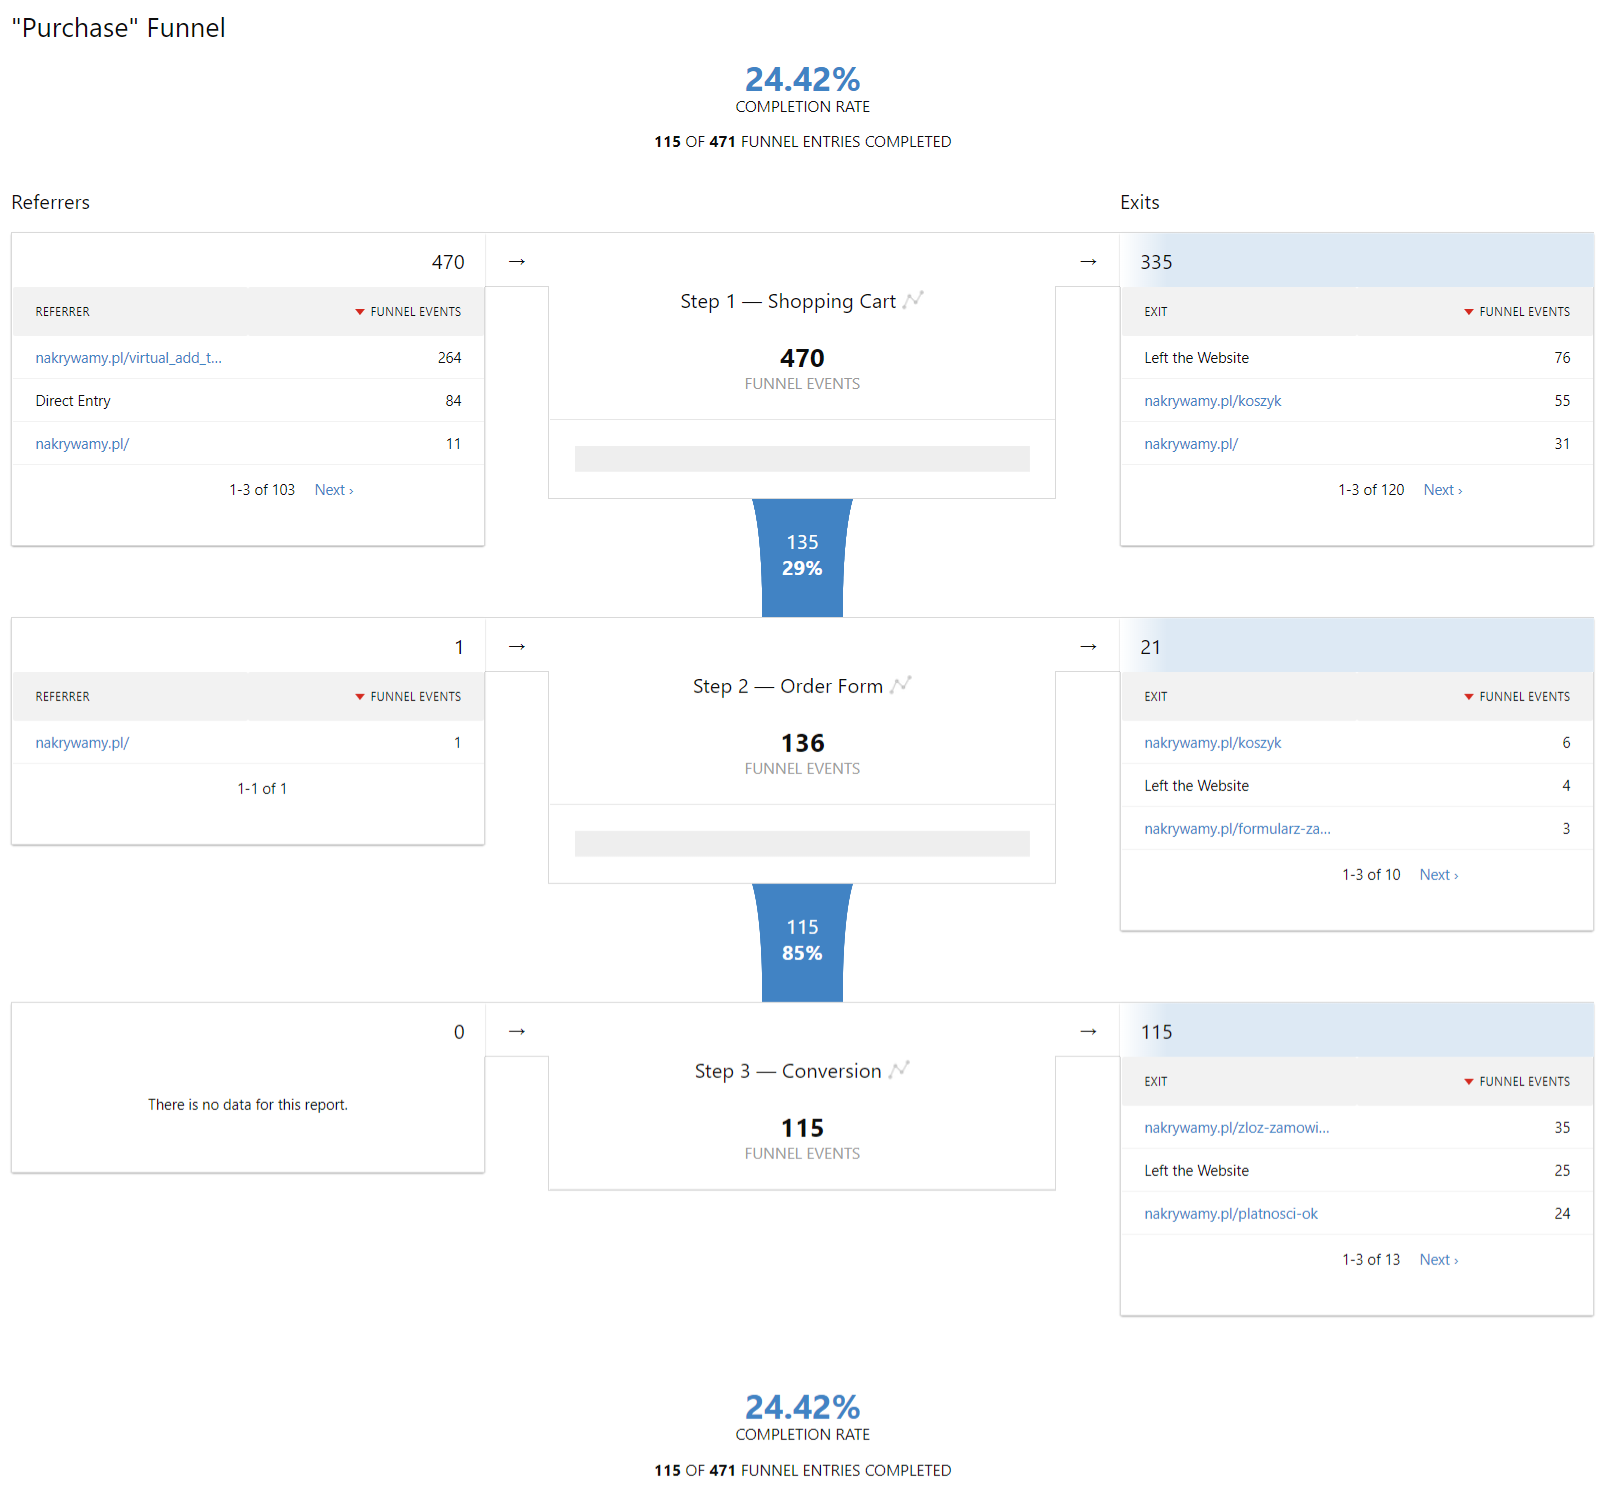Open row evolution icon for Step 3 Conversion
1610x1490 pixels.
point(899,1070)
